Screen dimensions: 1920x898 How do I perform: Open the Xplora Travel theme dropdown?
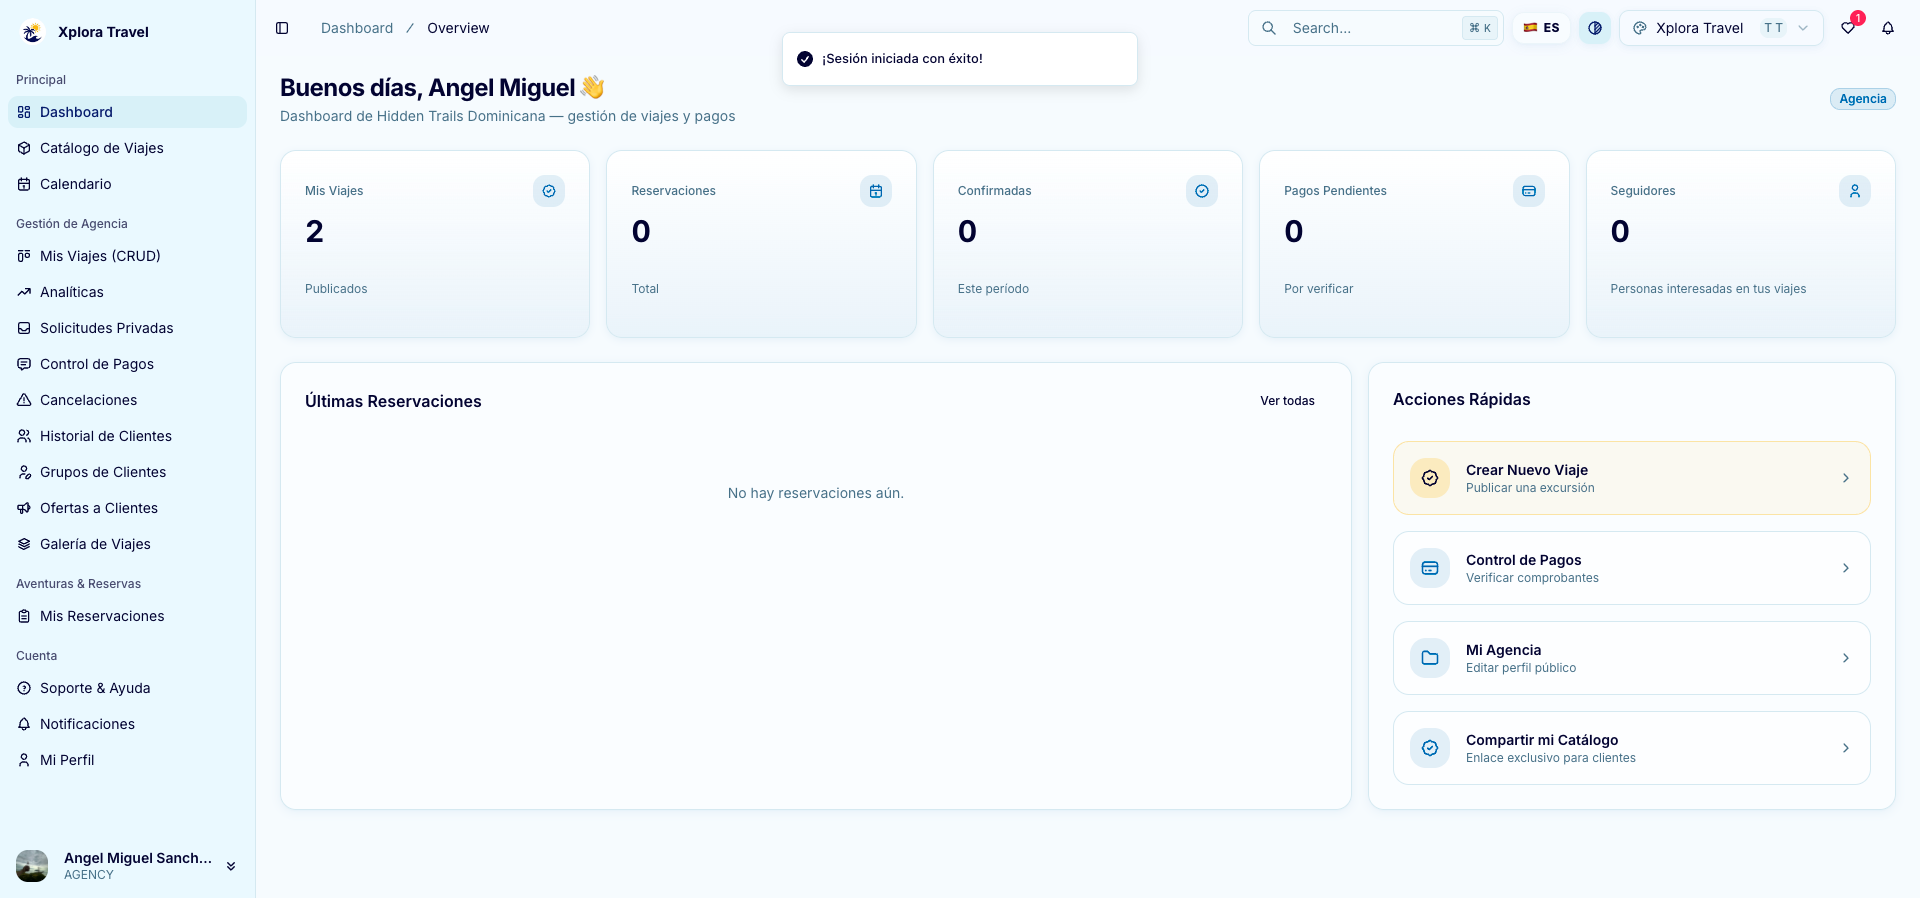click(1721, 28)
